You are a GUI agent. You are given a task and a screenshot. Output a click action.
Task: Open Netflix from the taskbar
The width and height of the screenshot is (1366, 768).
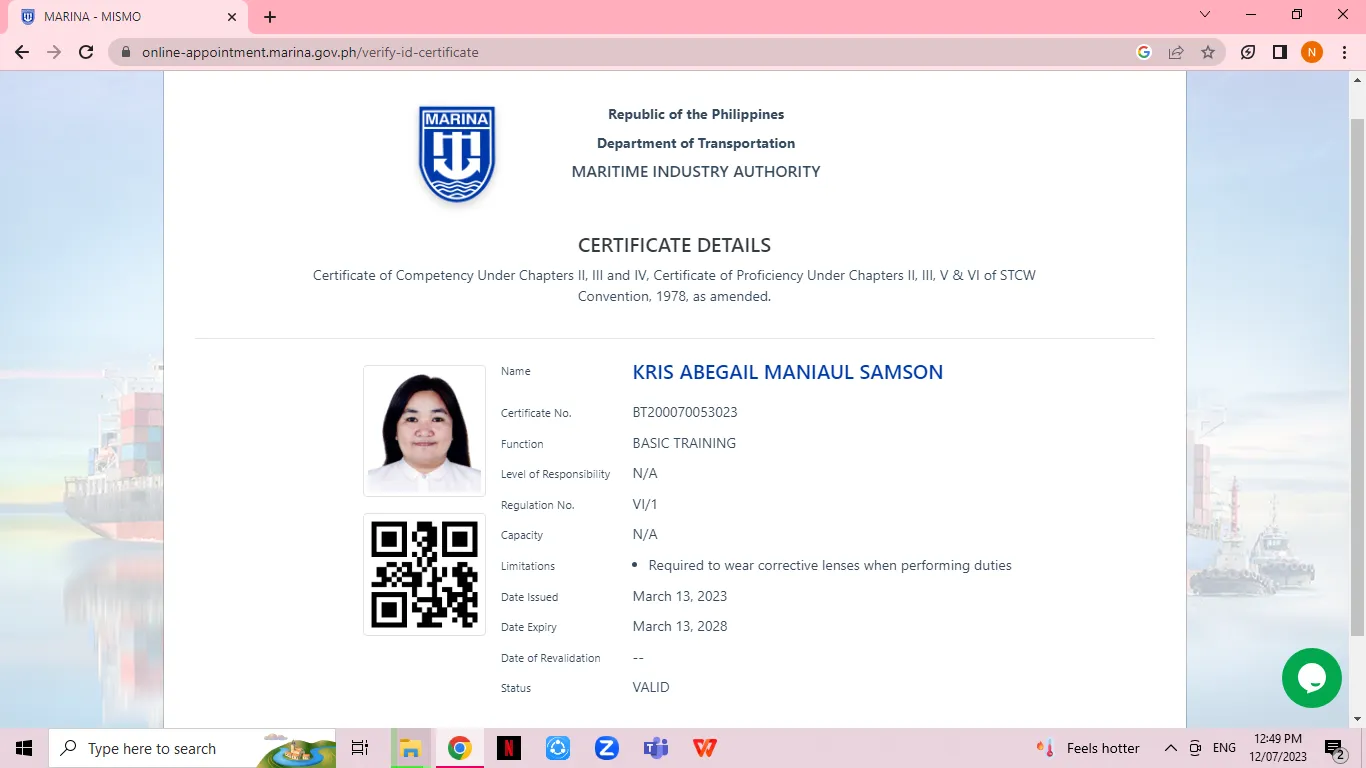[509, 748]
